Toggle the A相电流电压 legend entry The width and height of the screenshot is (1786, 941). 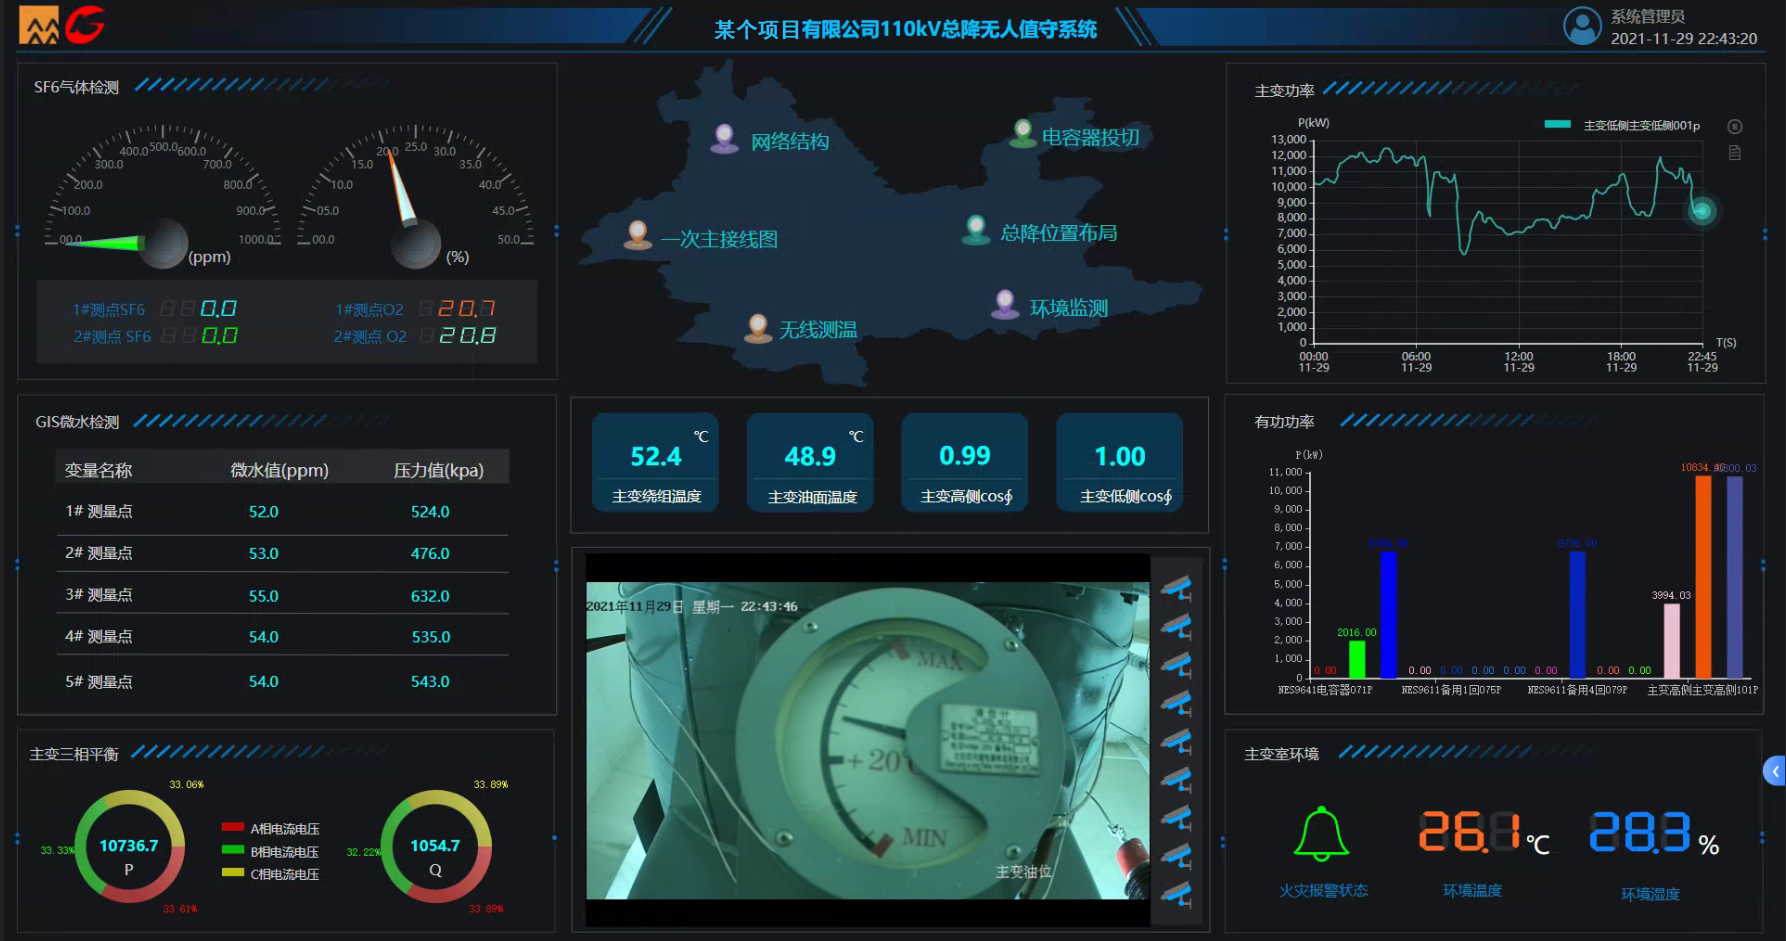(x=270, y=828)
